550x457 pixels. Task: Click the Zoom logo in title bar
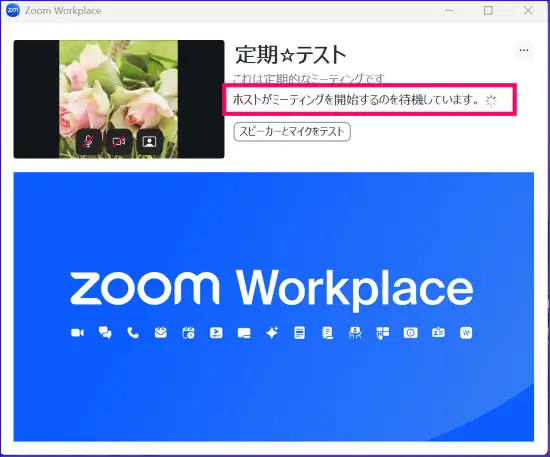click(x=13, y=11)
